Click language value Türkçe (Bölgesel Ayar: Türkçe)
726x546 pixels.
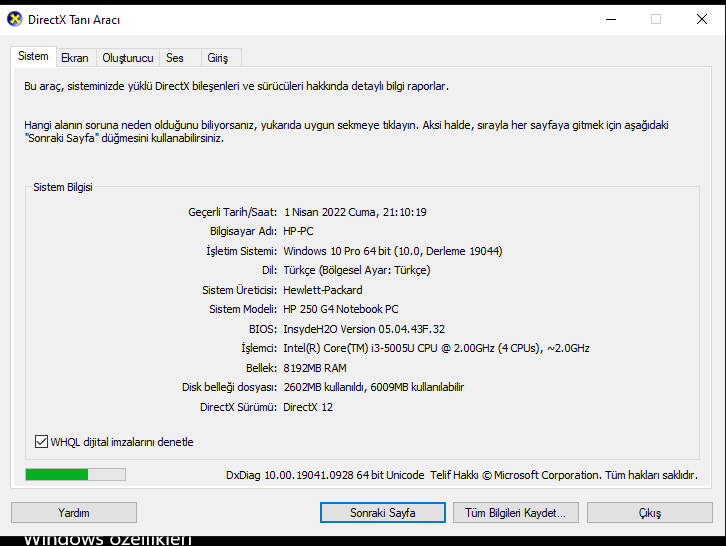pos(357,270)
